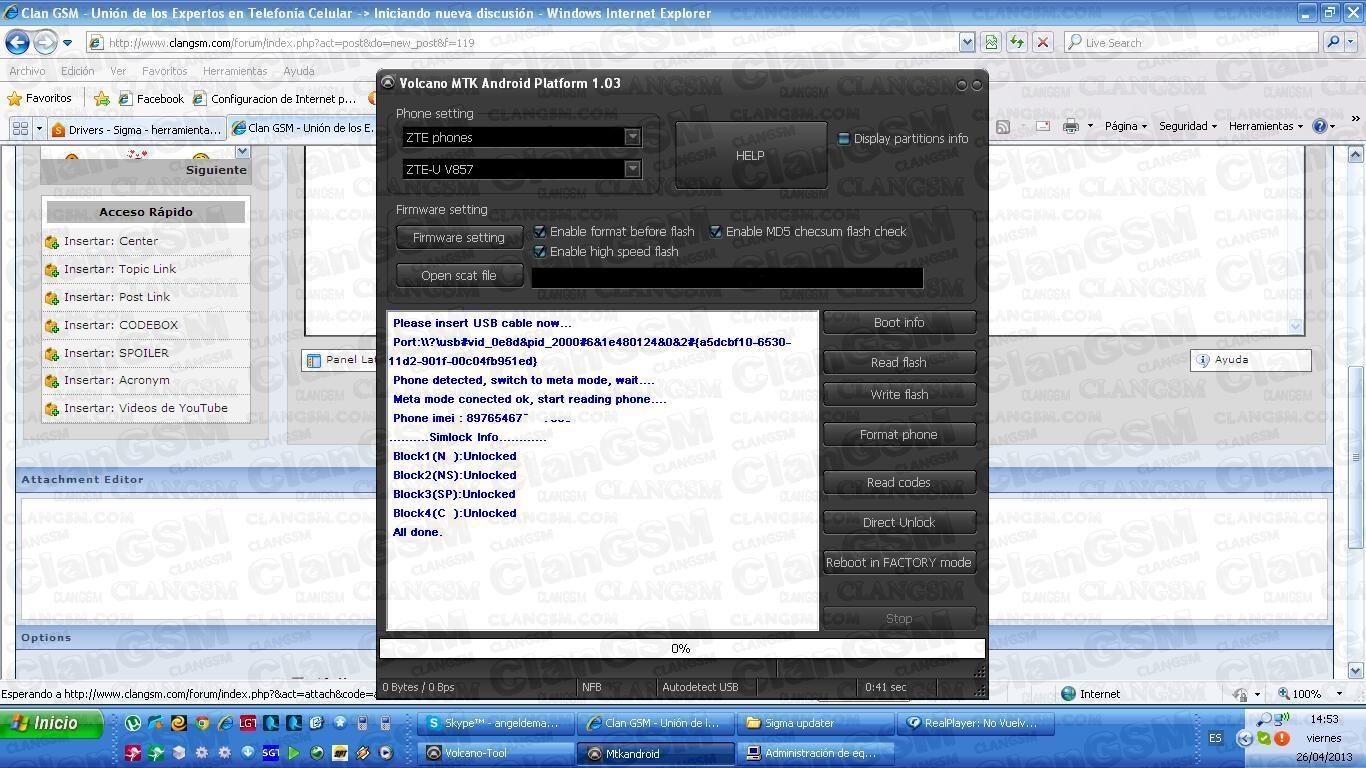Screen dimensions: 1366x768
Task: Click the red alert shield tray icon
Action: tap(1281, 739)
